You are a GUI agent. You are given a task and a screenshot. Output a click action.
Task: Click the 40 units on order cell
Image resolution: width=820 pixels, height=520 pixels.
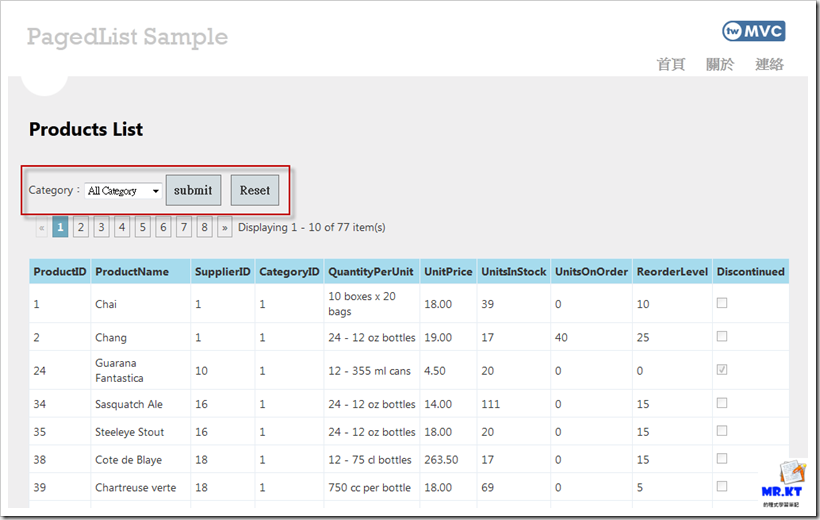[x=591, y=337]
